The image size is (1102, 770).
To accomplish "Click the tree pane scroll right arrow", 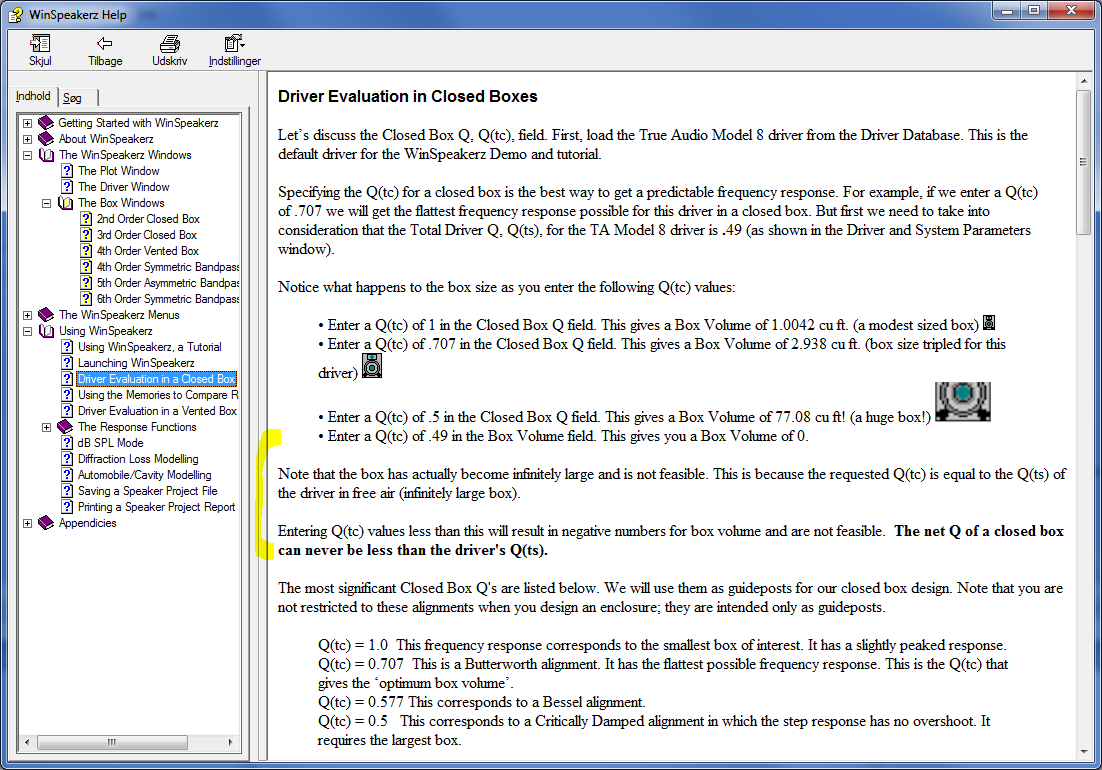I will click(x=231, y=742).
